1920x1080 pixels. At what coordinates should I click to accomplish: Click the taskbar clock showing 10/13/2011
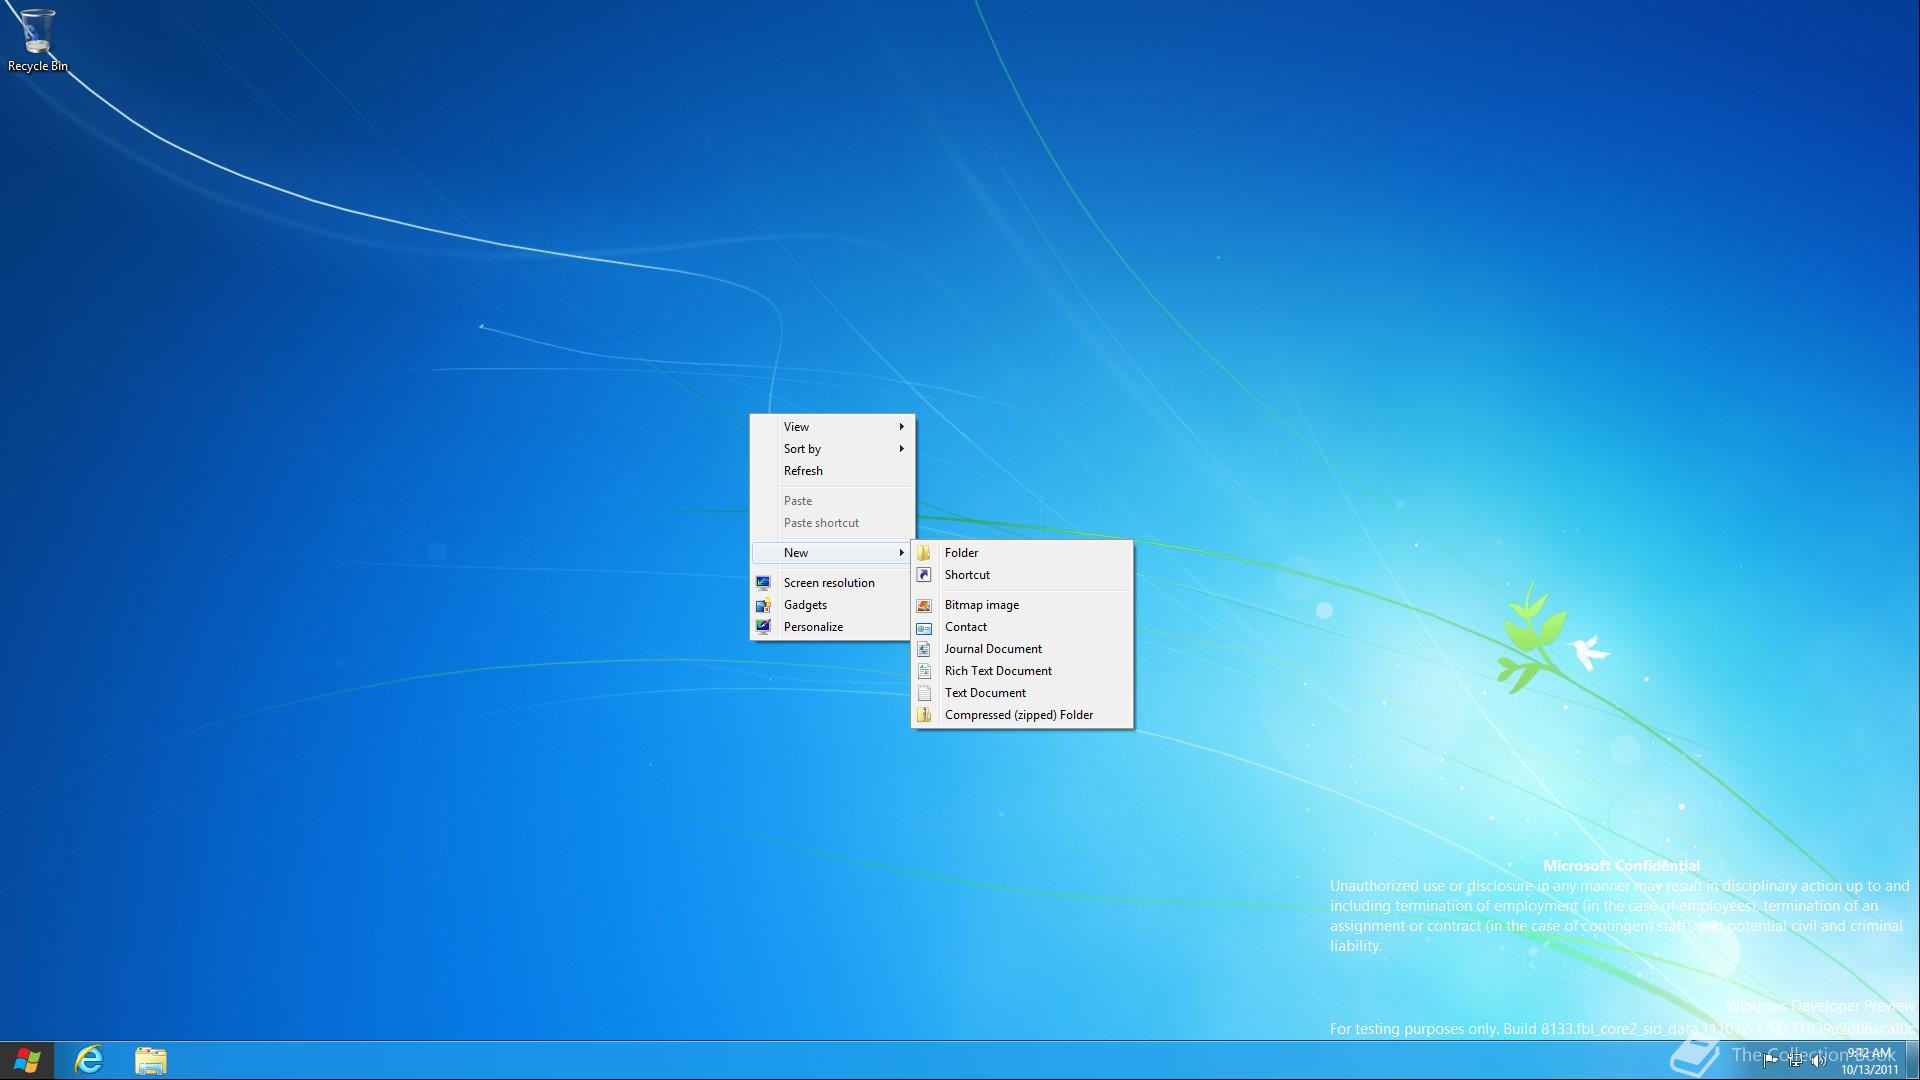point(1869,1061)
